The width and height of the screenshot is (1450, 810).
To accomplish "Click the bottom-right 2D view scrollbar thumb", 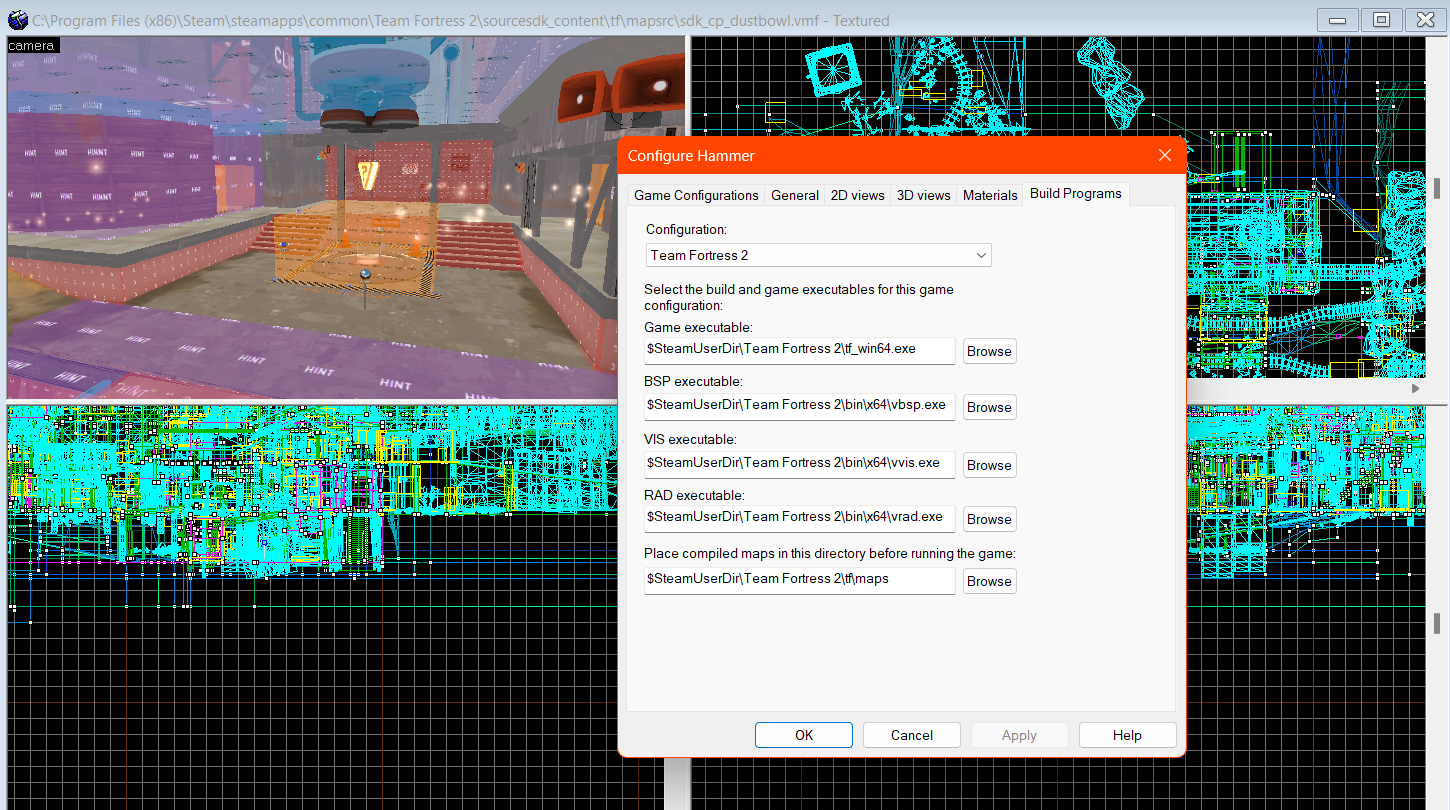I will 1437,623.
